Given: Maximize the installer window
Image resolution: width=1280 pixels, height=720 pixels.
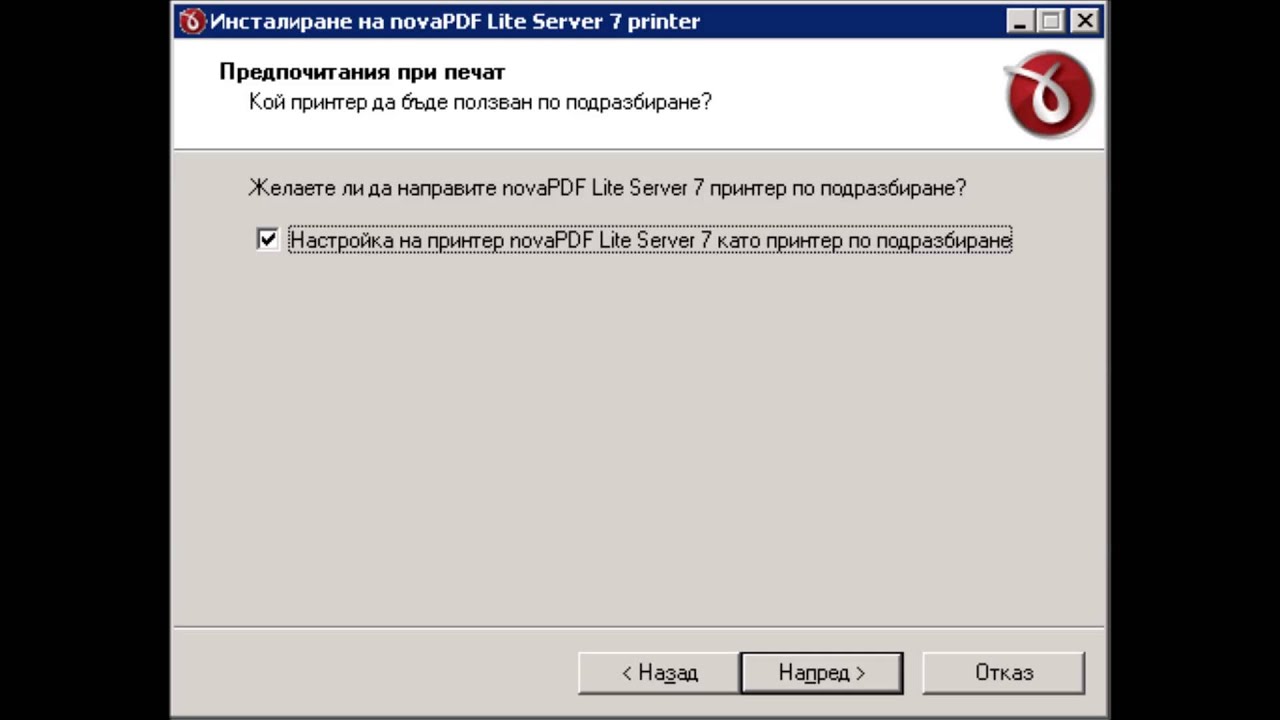Looking at the screenshot, I should pyautogui.click(x=1051, y=21).
